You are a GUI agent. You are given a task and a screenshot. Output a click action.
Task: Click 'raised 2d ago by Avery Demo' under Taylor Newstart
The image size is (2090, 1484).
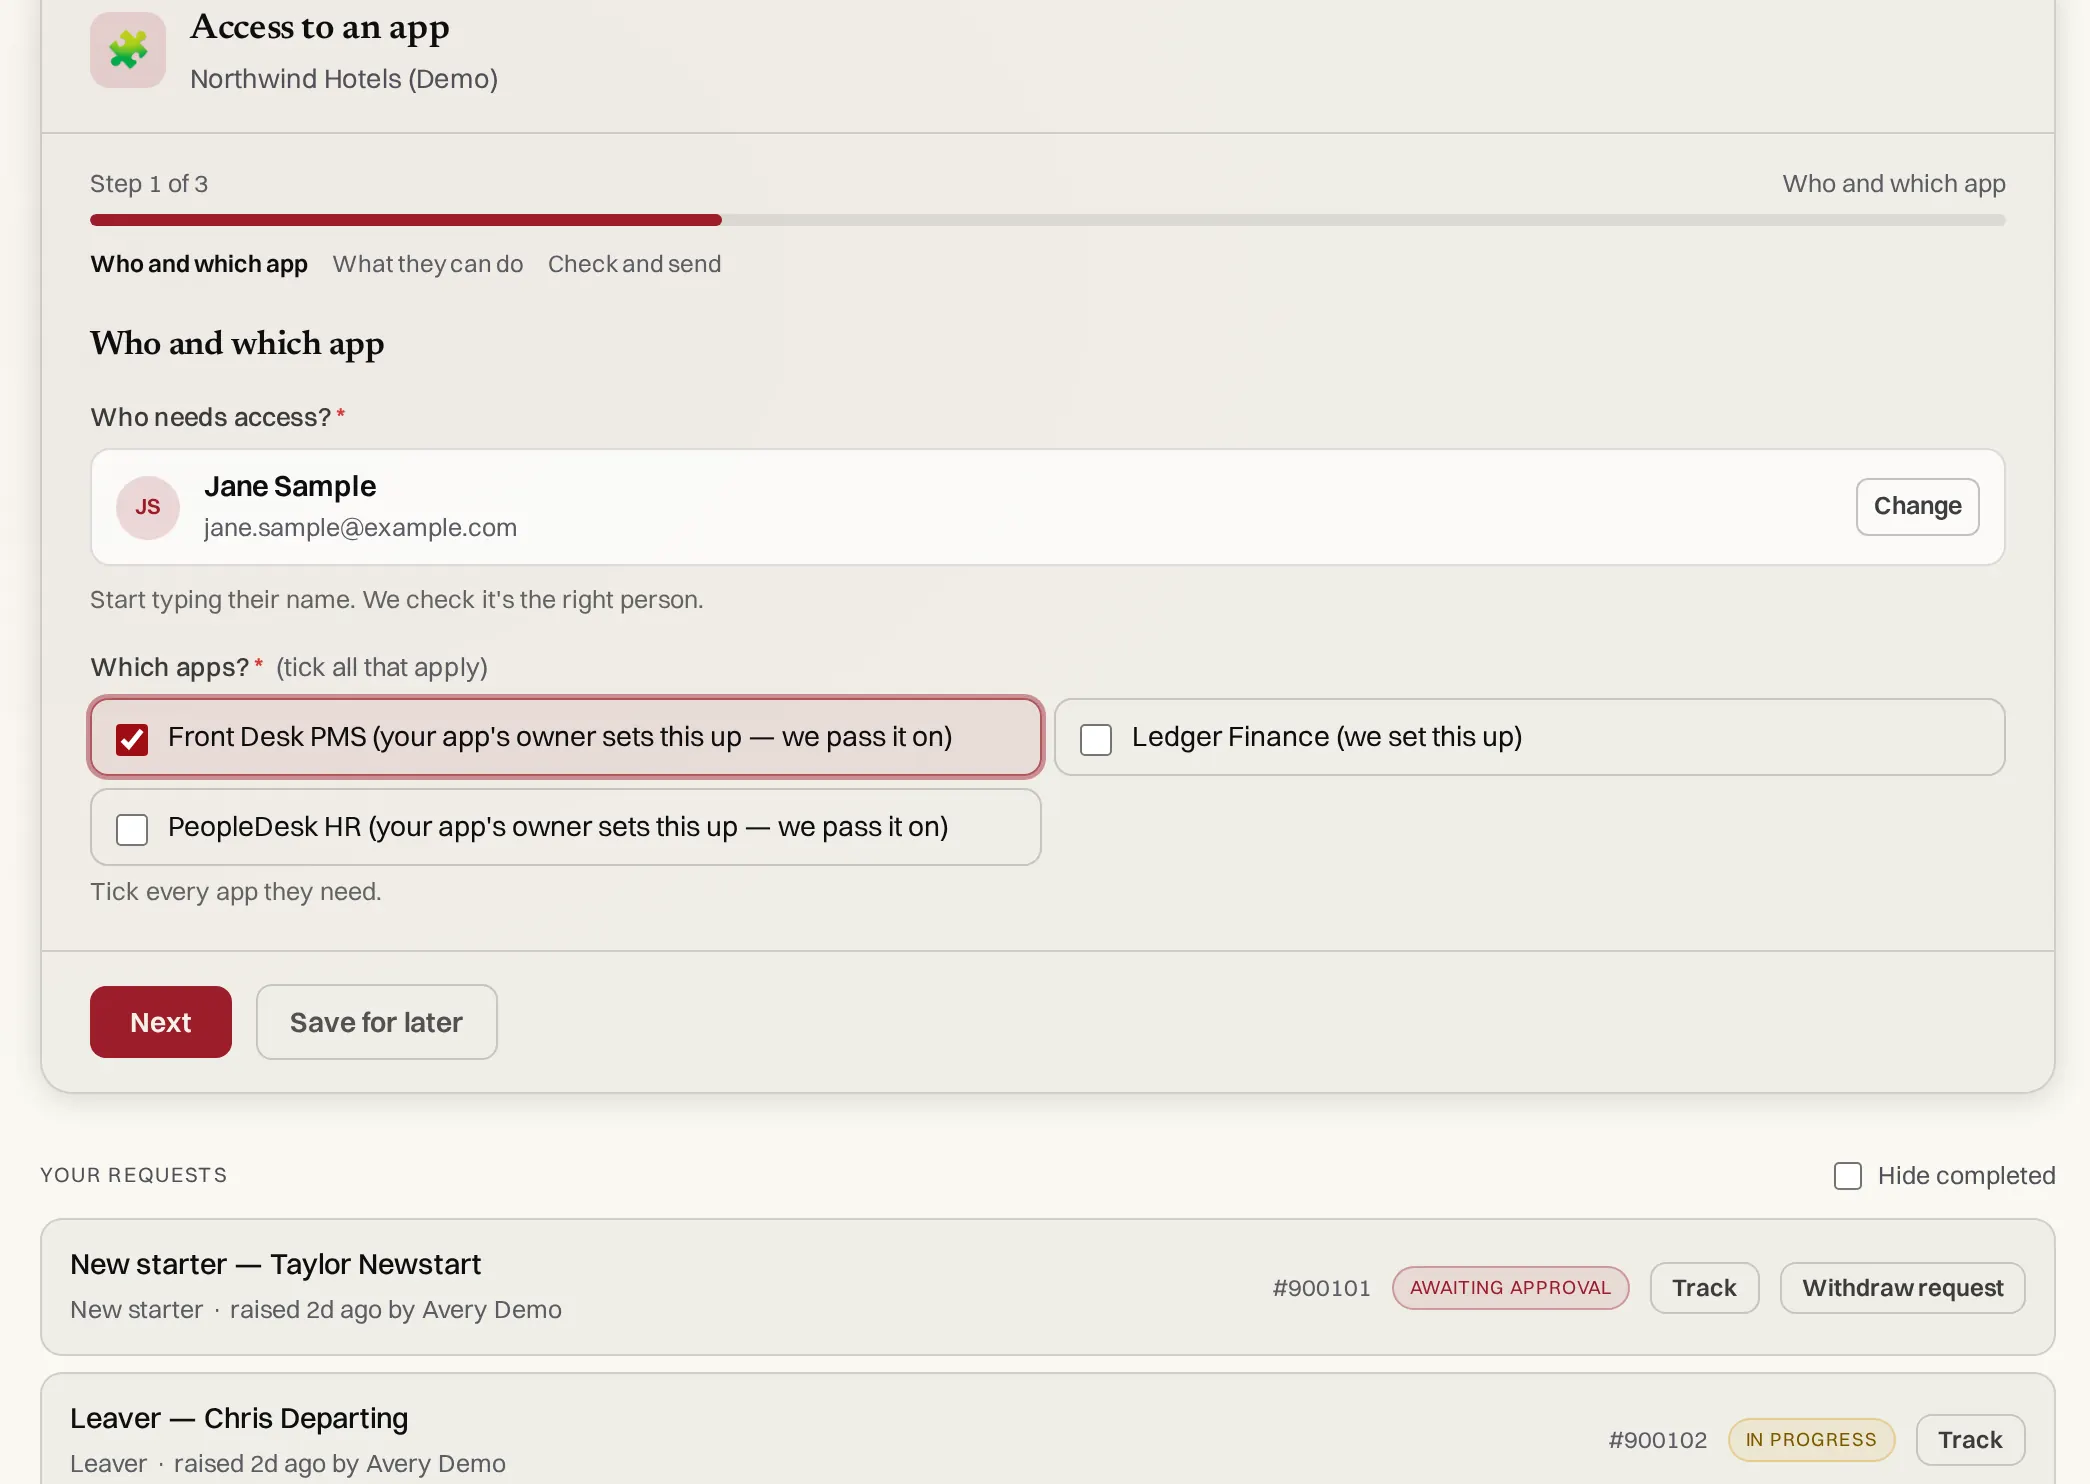pos(396,1310)
